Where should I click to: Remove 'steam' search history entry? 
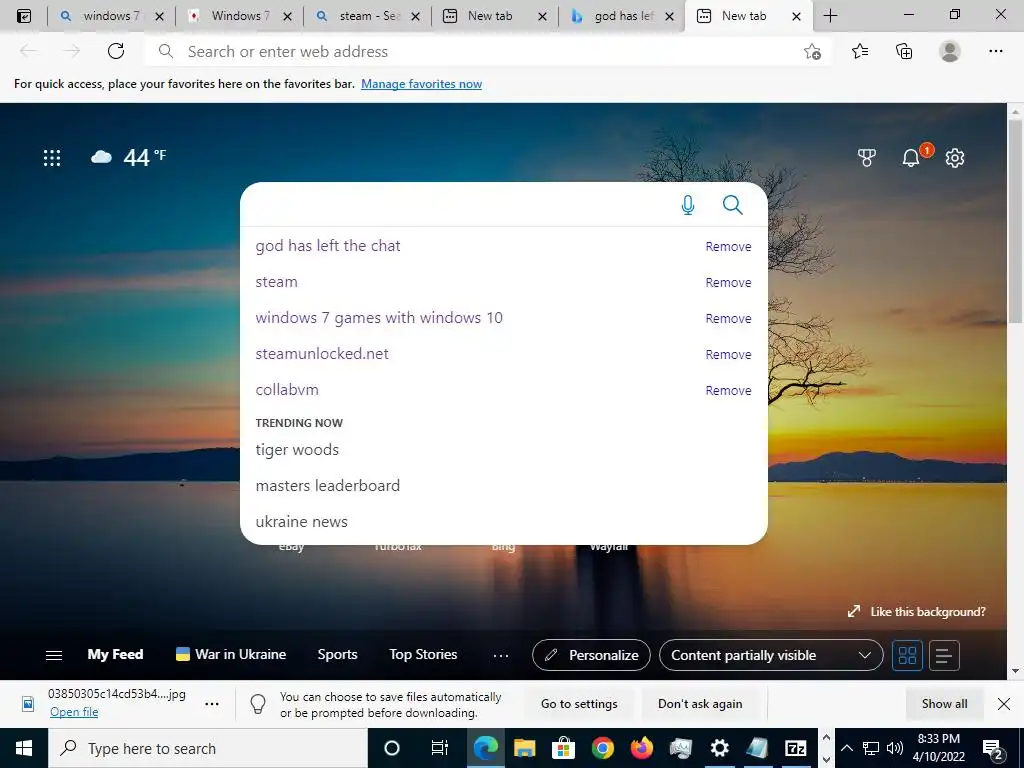(728, 282)
